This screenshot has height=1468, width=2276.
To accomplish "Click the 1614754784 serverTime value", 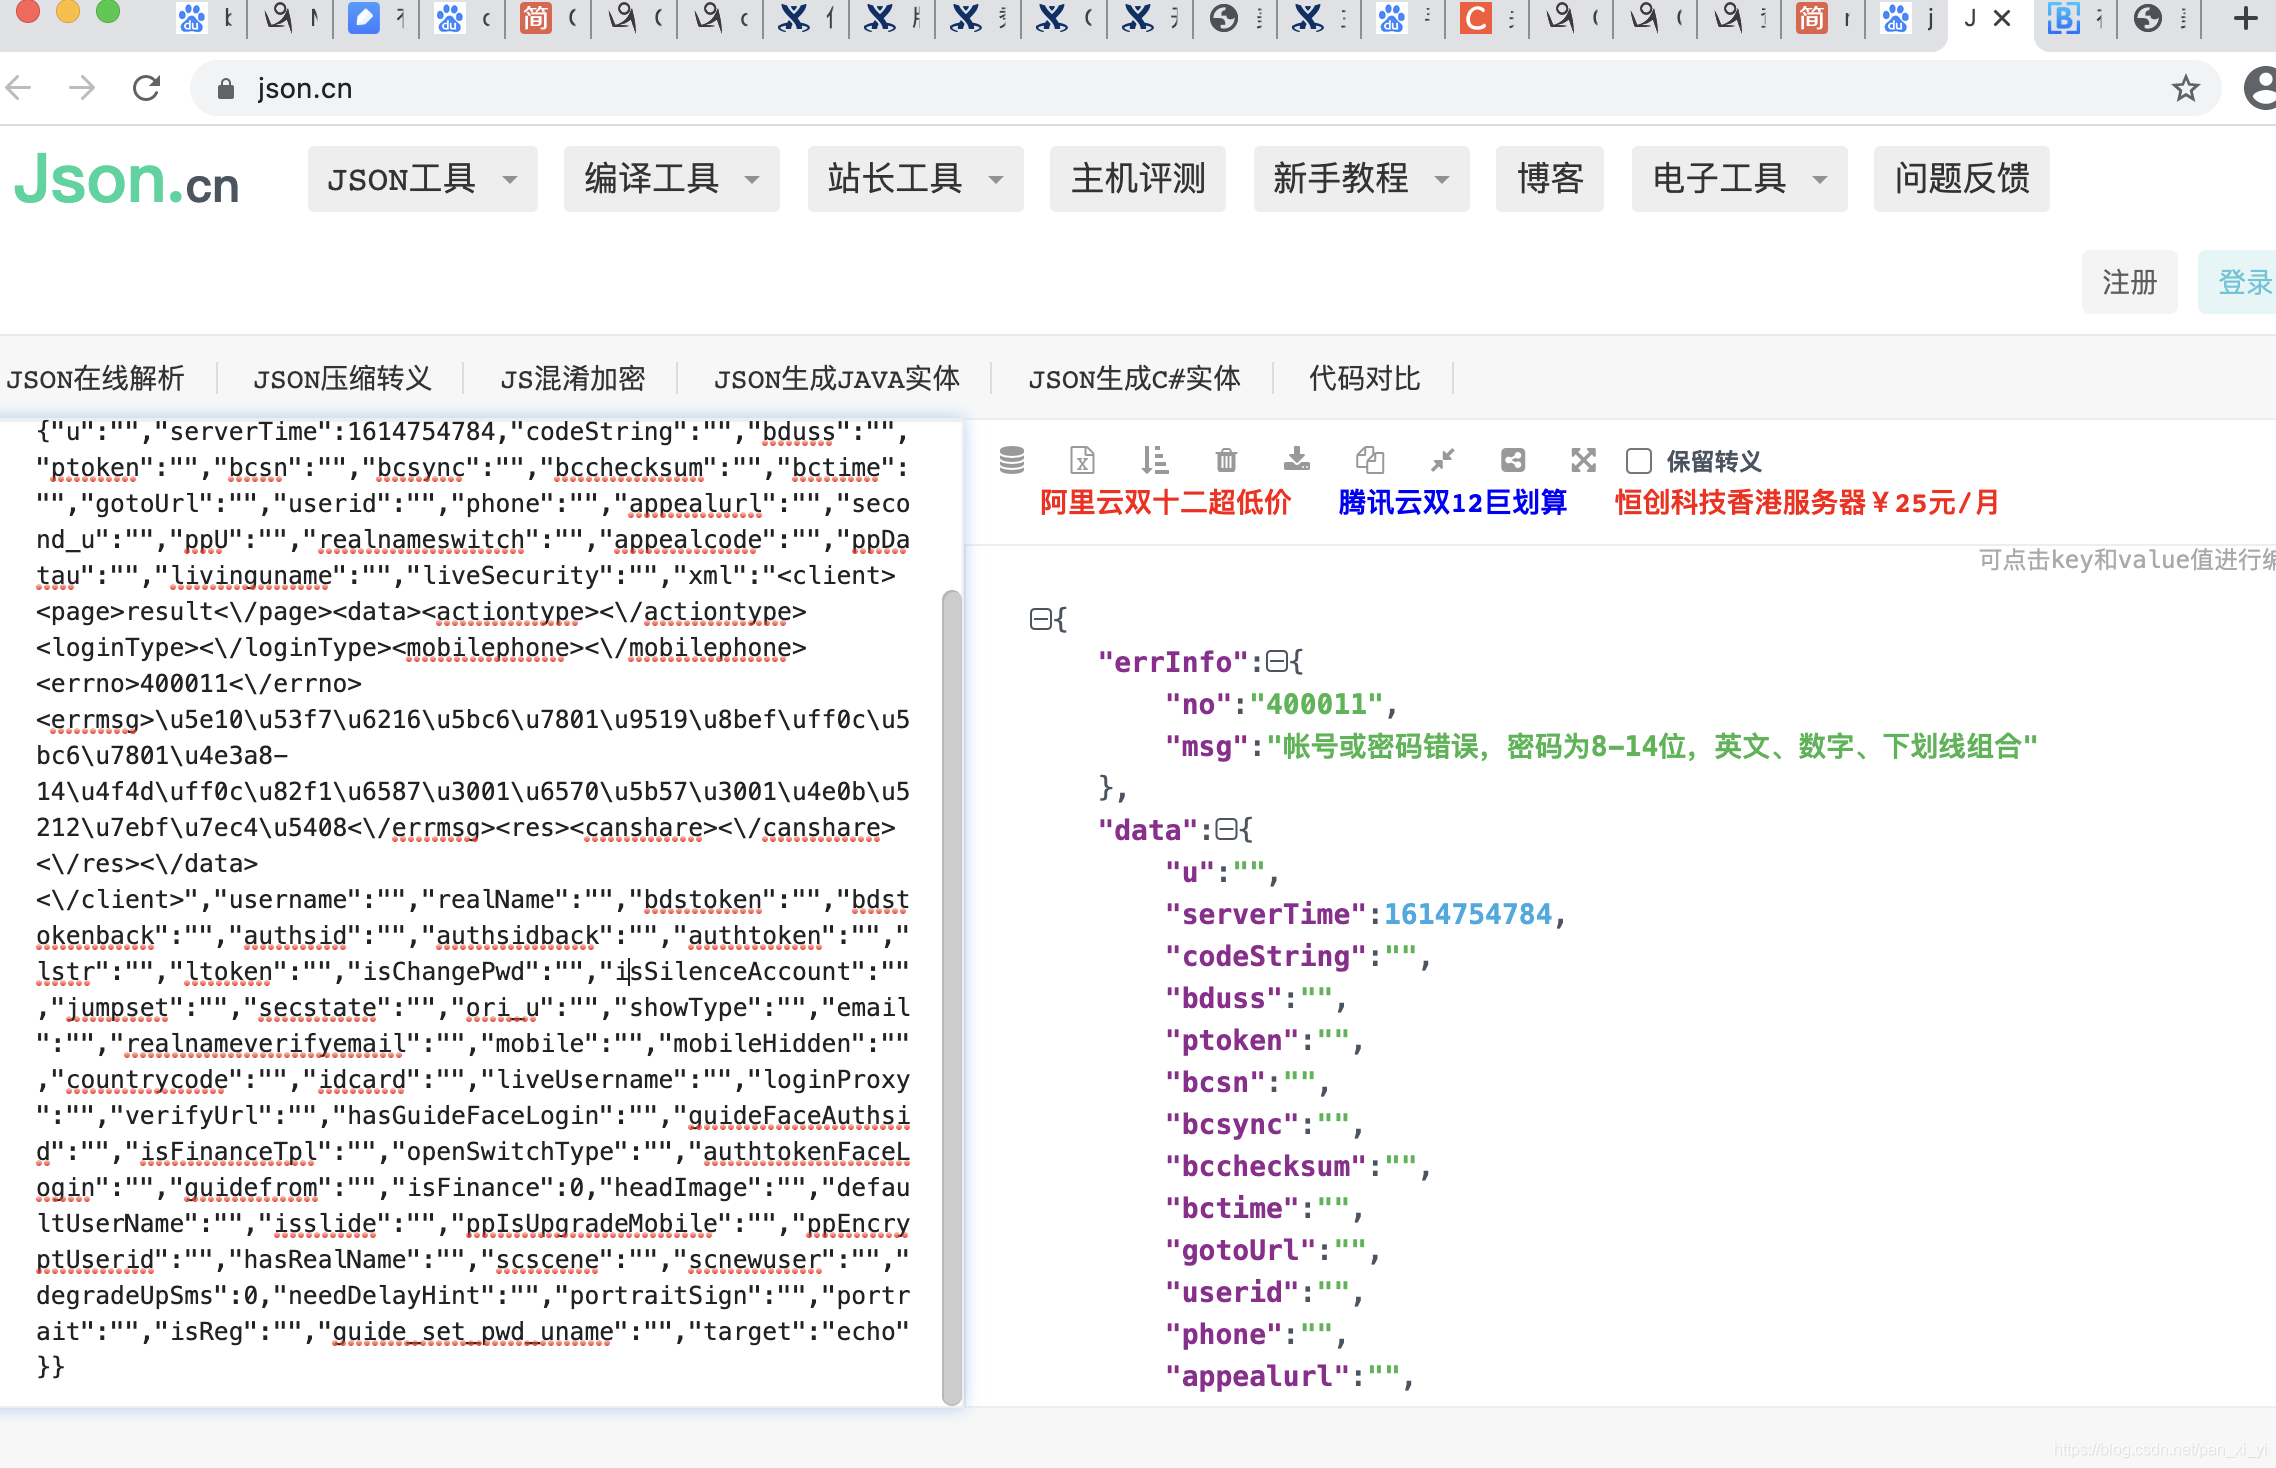I will 1468,914.
